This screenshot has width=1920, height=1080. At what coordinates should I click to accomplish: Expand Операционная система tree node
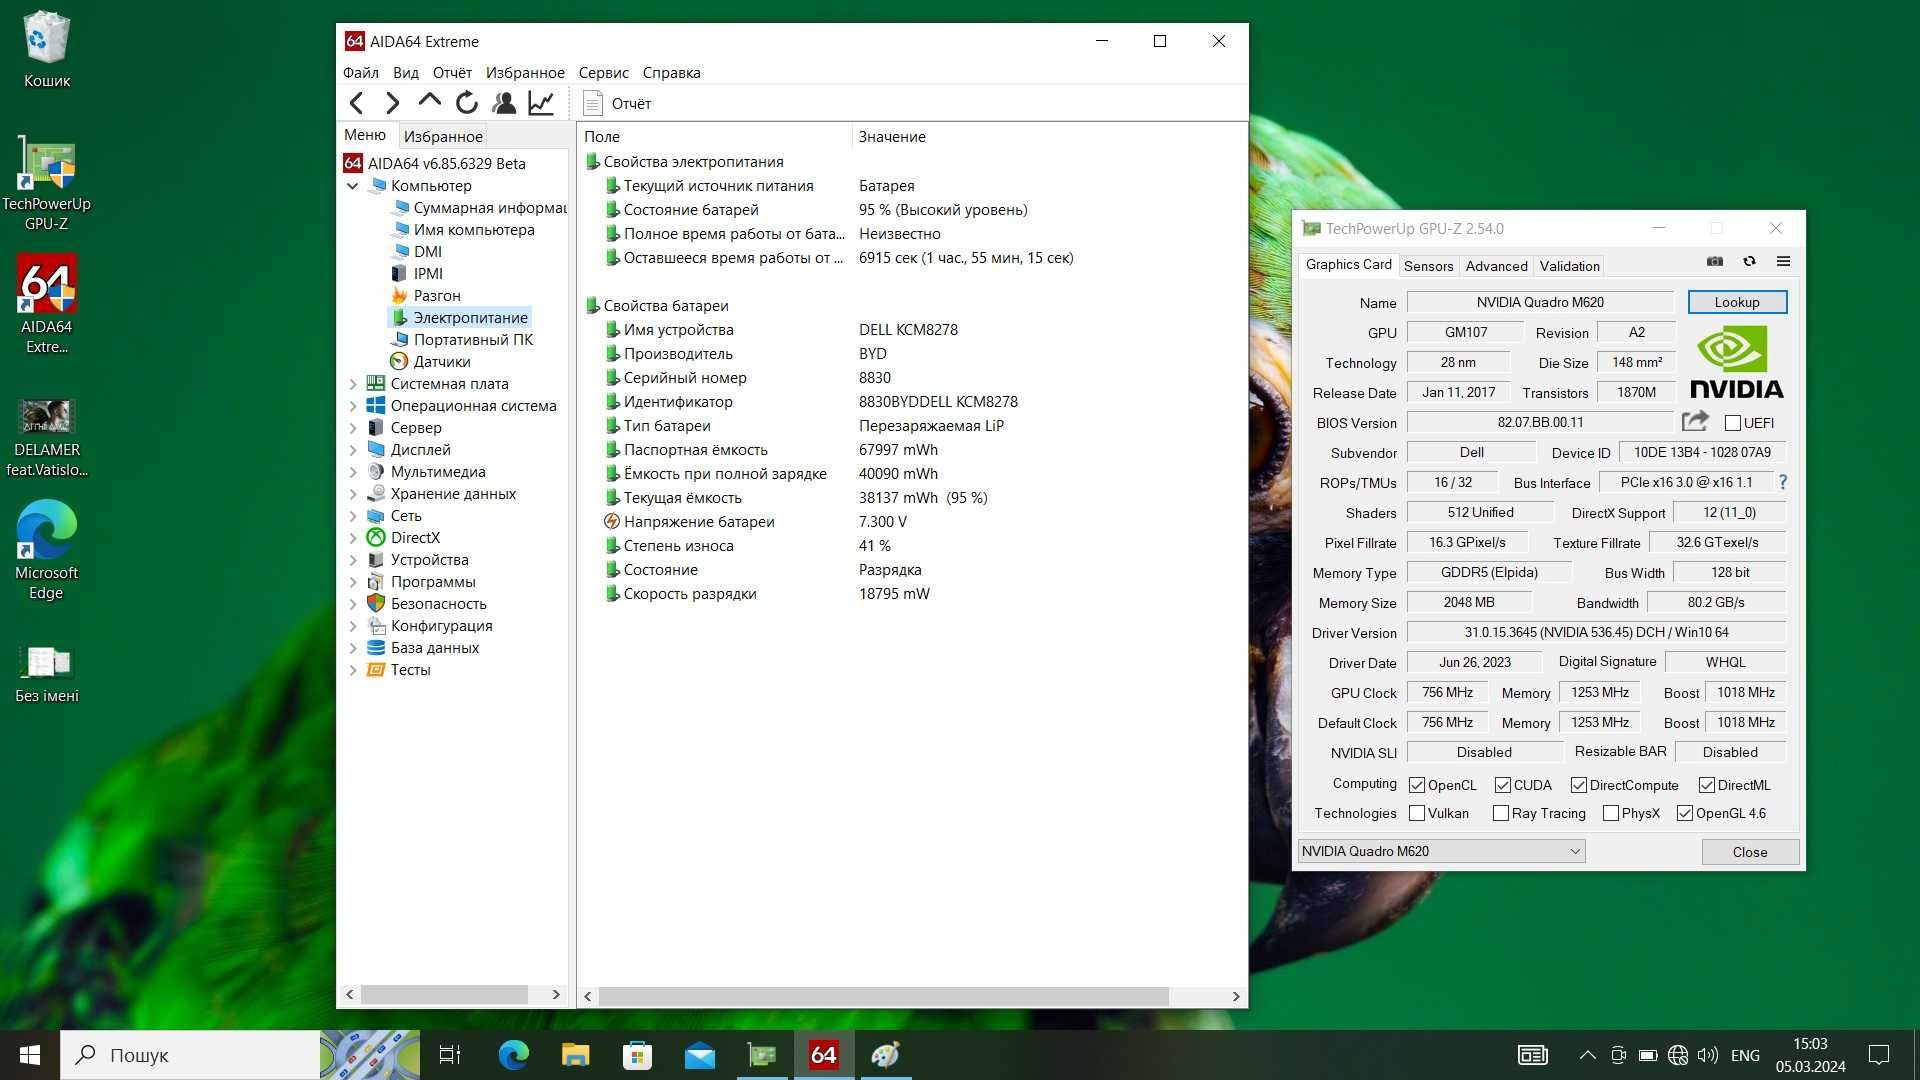click(352, 406)
